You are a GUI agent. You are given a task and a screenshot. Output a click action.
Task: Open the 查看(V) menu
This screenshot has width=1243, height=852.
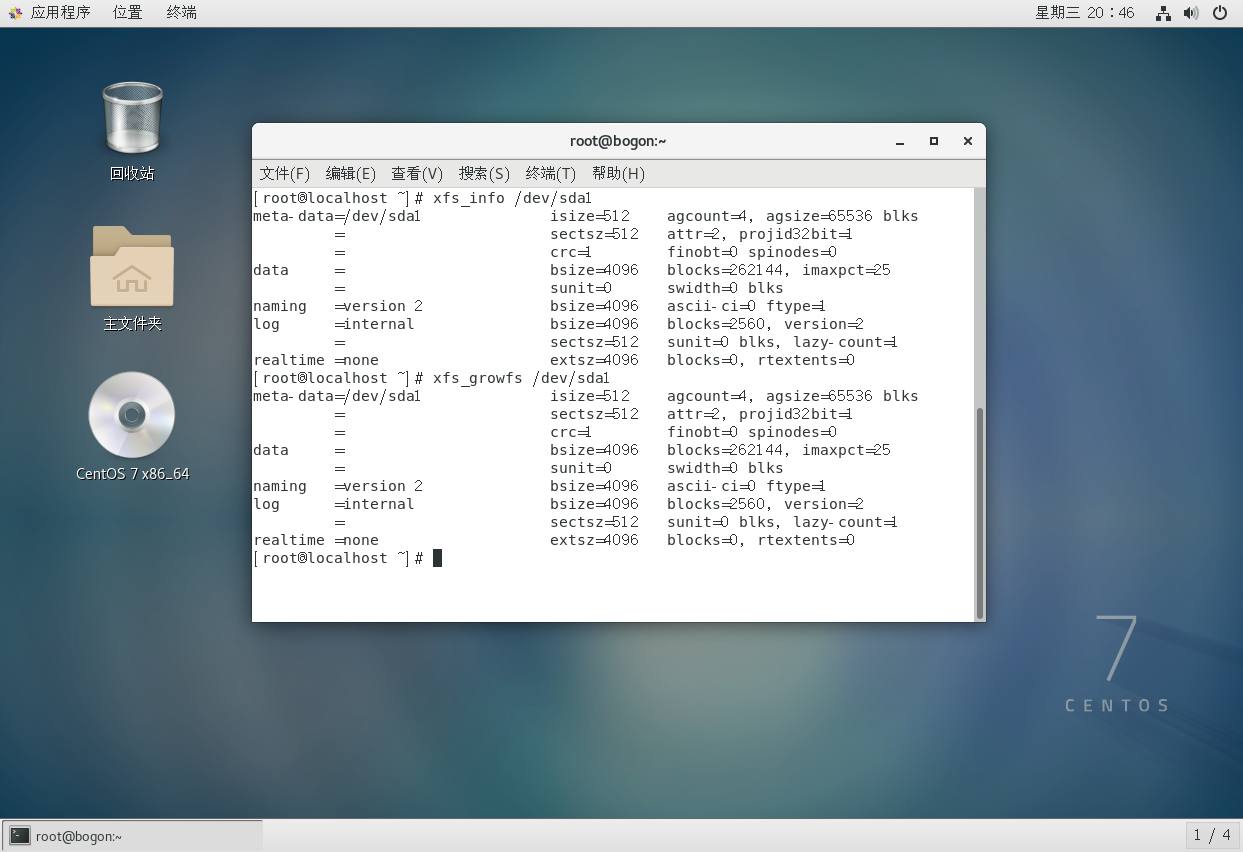point(417,173)
